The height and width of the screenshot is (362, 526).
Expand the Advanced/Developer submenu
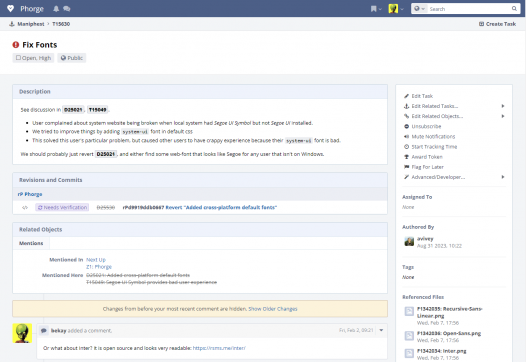click(455, 177)
